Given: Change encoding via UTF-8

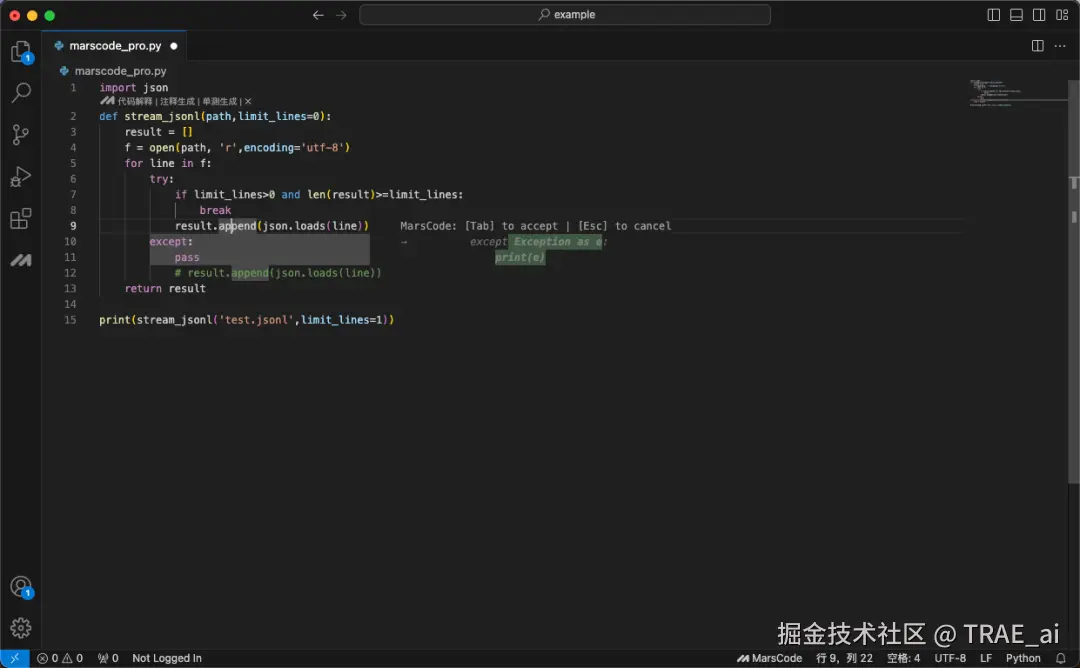Looking at the screenshot, I should click(950, 658).
